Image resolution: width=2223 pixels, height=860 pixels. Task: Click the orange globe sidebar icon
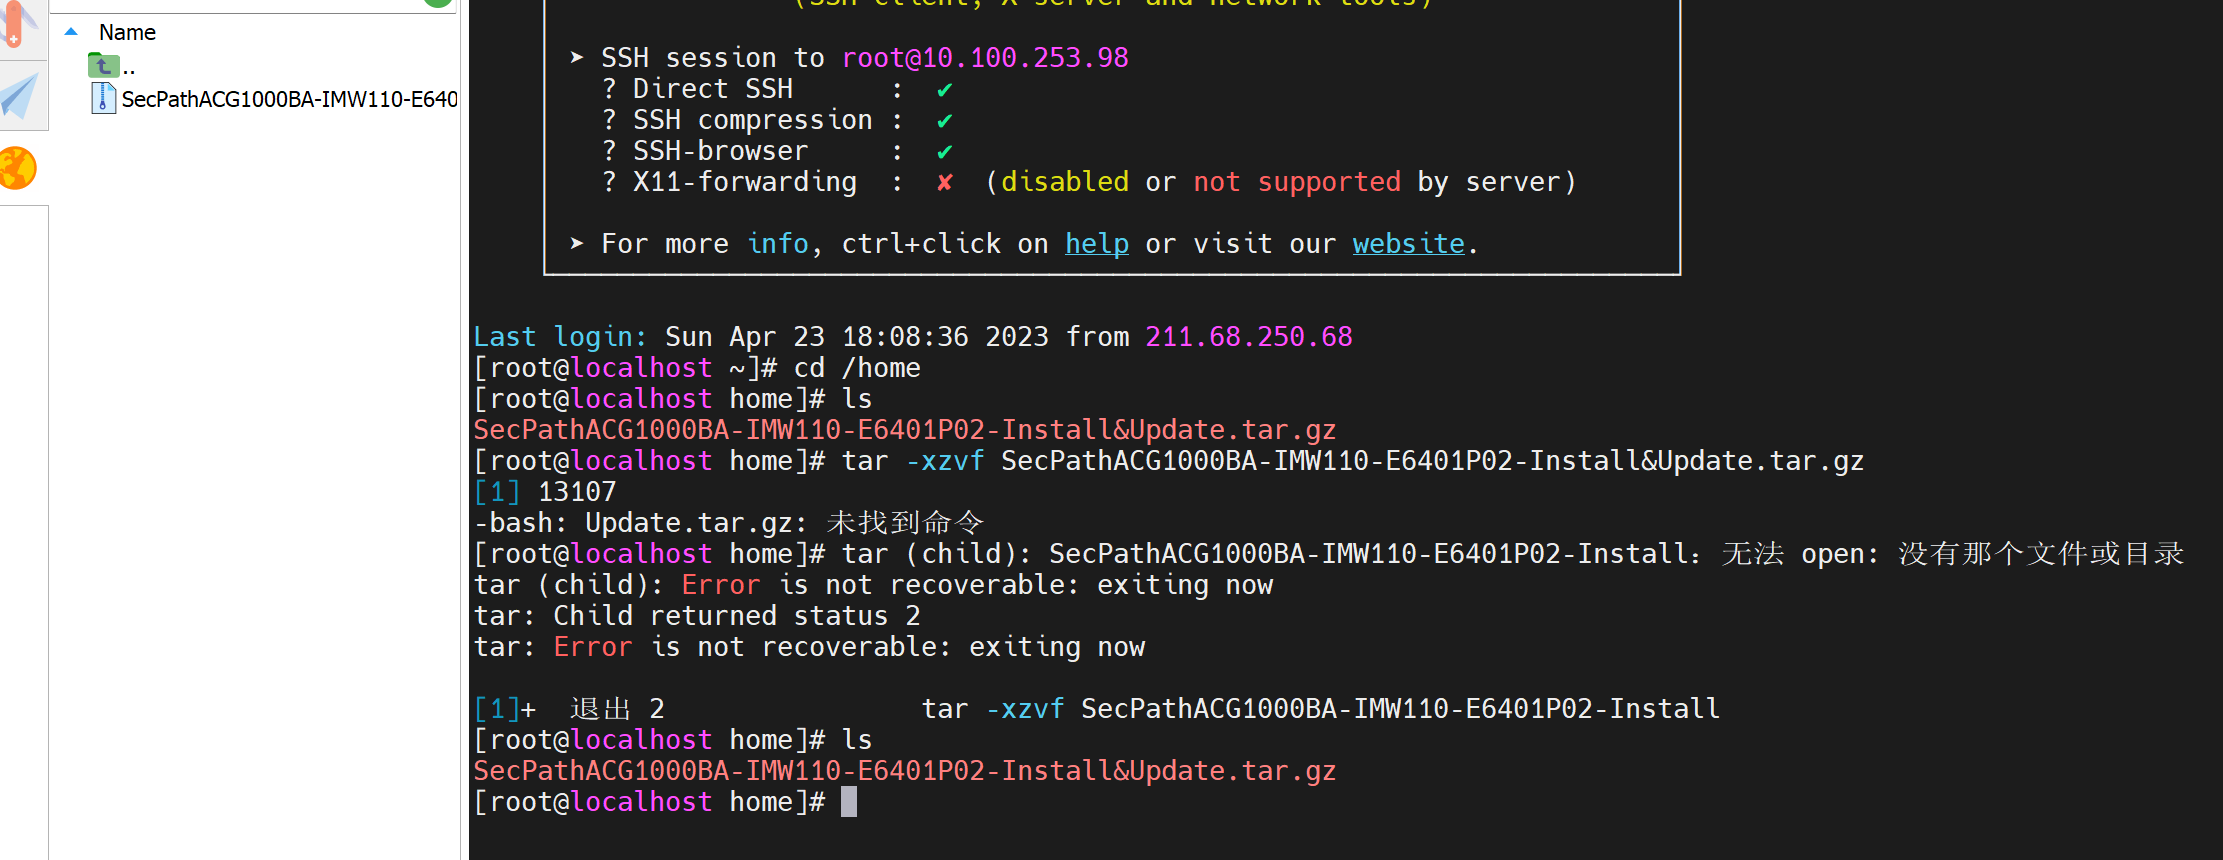[x=18, y=168]
